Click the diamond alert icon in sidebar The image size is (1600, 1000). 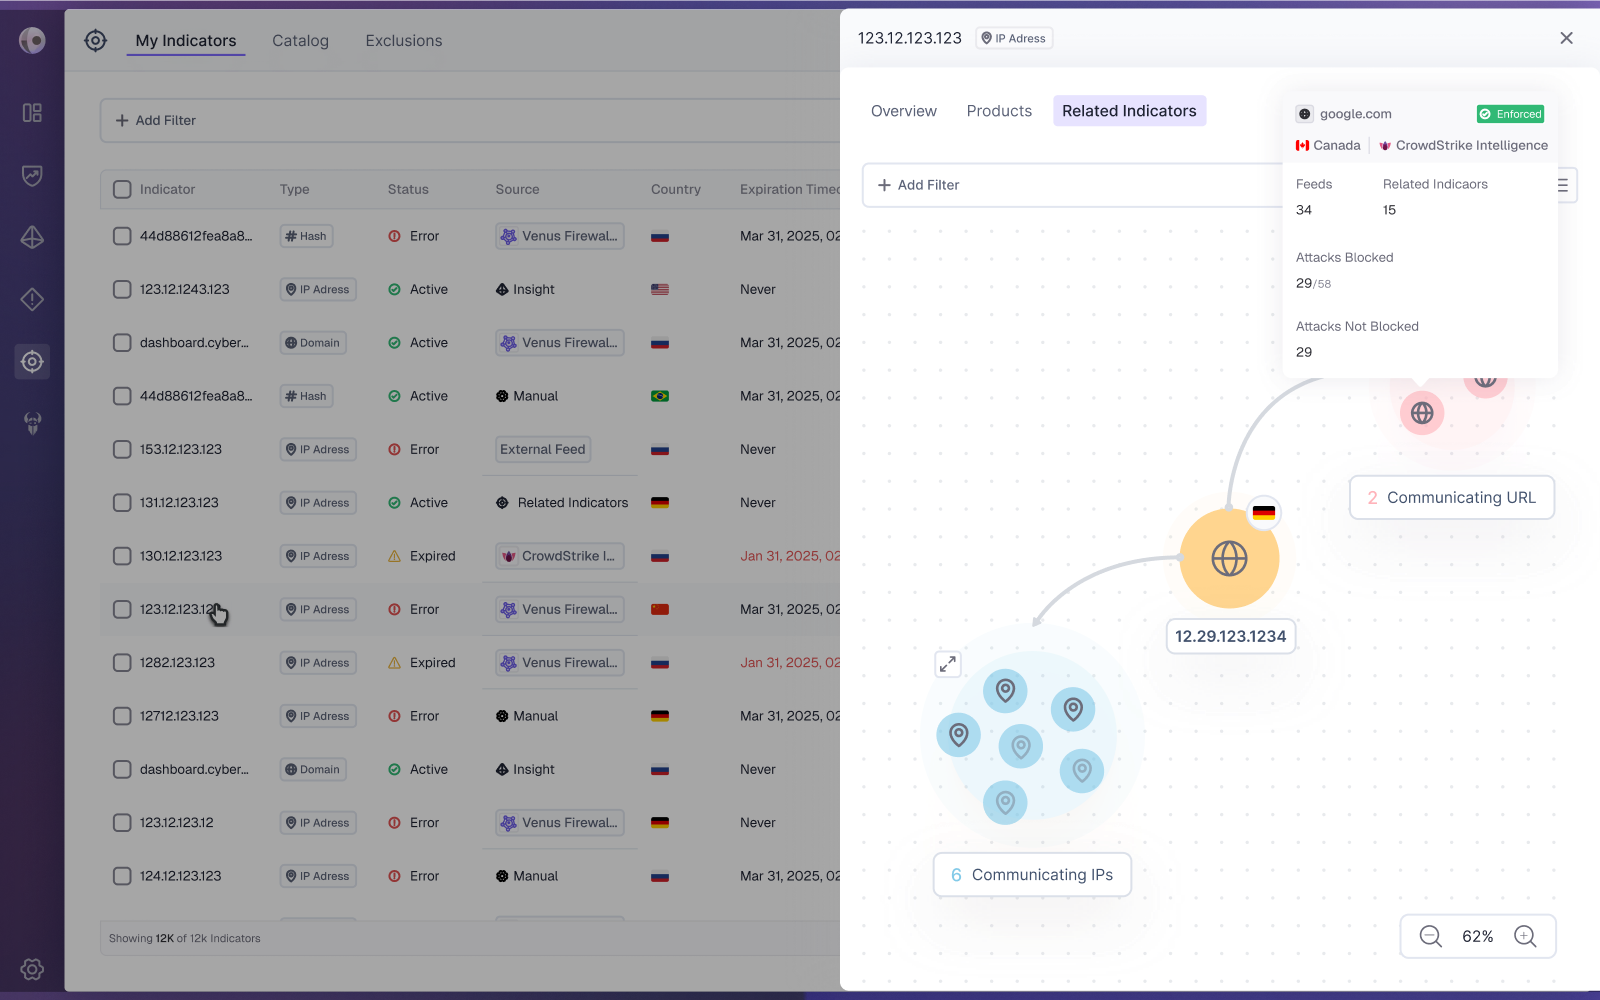[x=32, y=299]
